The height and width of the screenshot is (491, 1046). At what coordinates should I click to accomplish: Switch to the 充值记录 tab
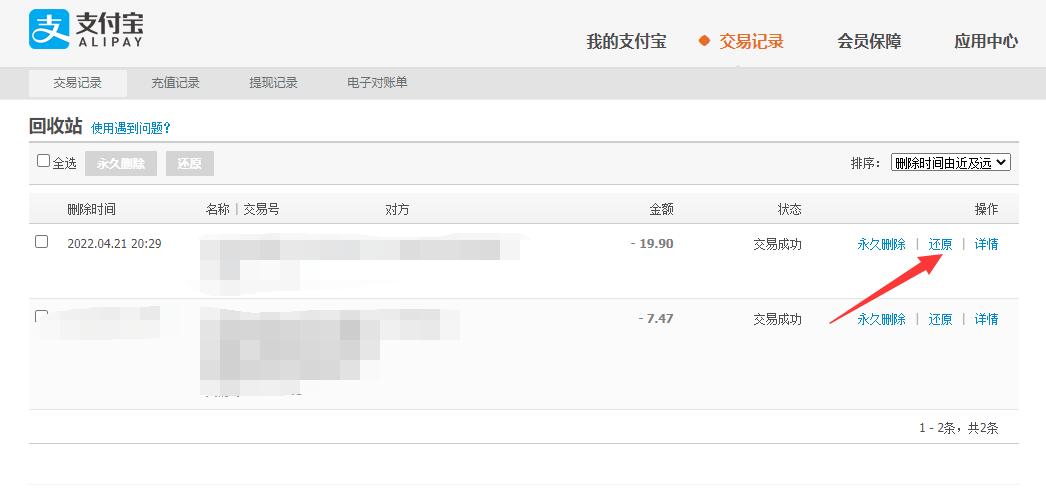pyautogui.click(x=176, y=83)
